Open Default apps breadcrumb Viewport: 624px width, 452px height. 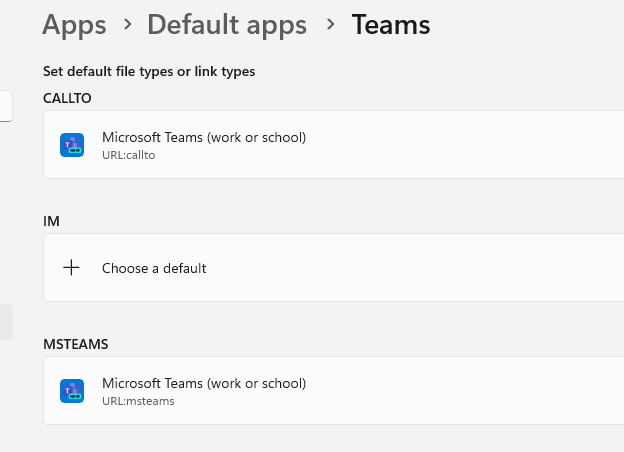(x=227, y=25)
